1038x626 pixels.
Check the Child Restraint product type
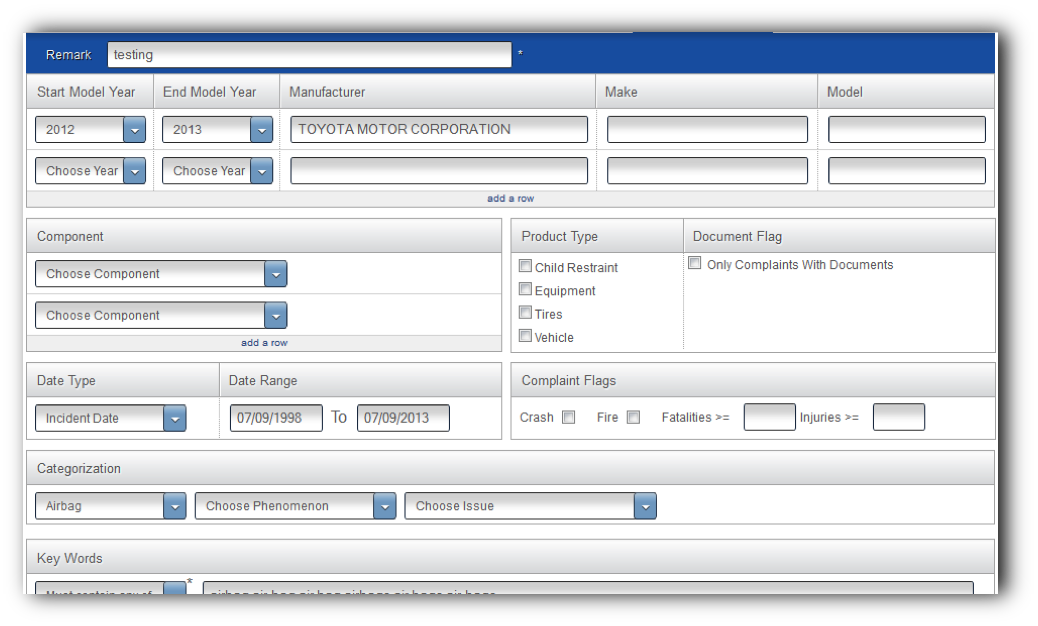click(526, 266)
